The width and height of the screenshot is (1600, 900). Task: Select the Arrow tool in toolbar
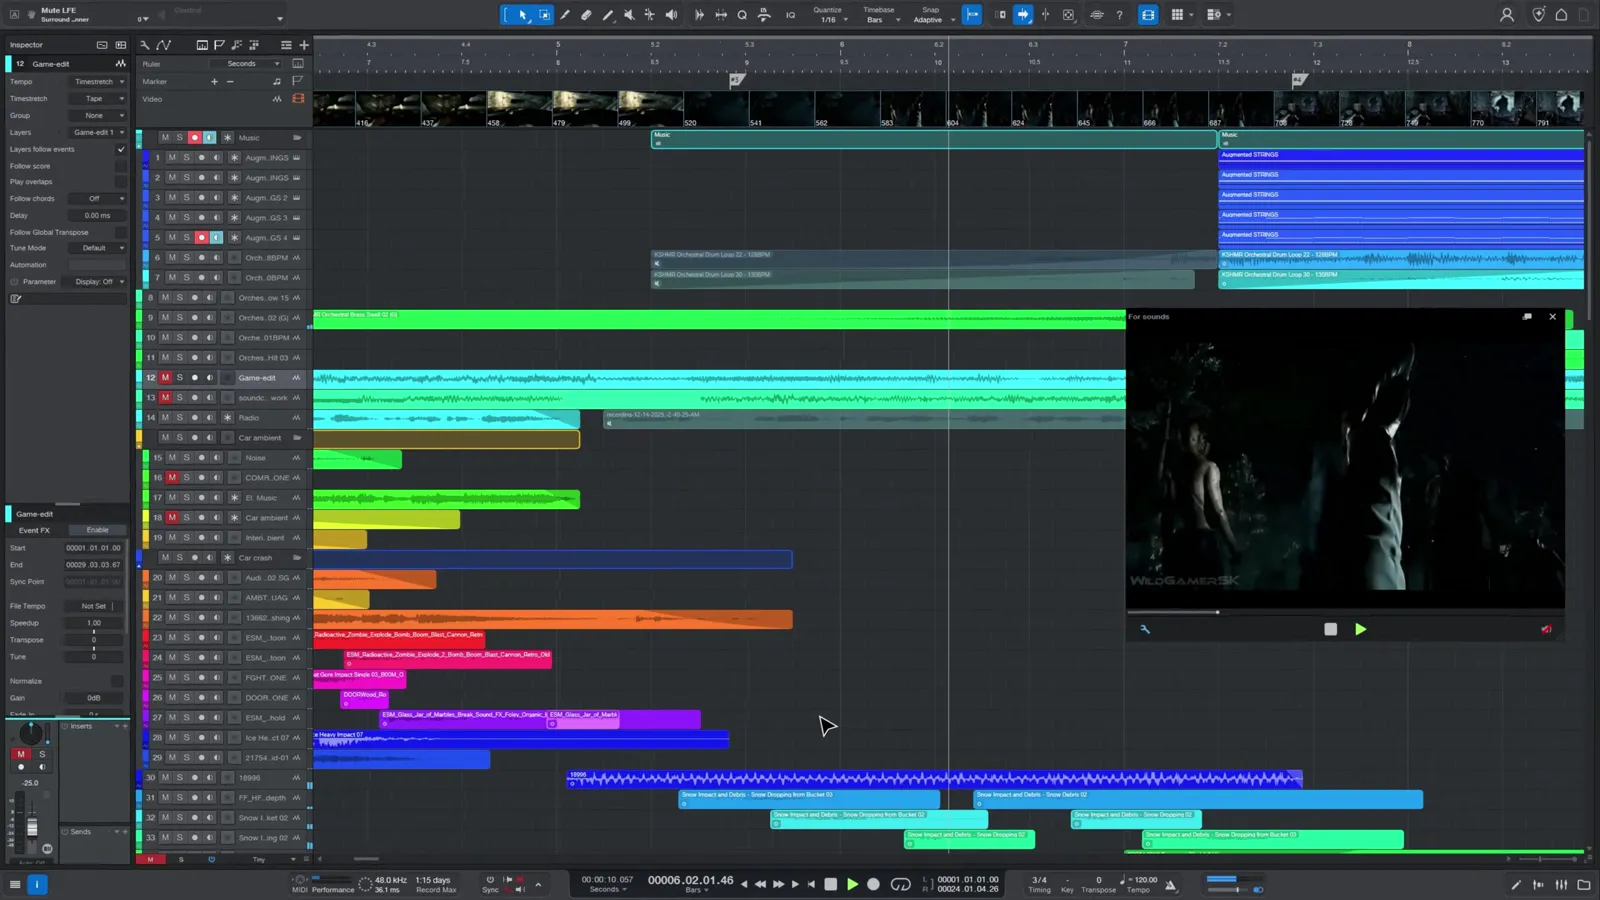click(x=523, y=15)
